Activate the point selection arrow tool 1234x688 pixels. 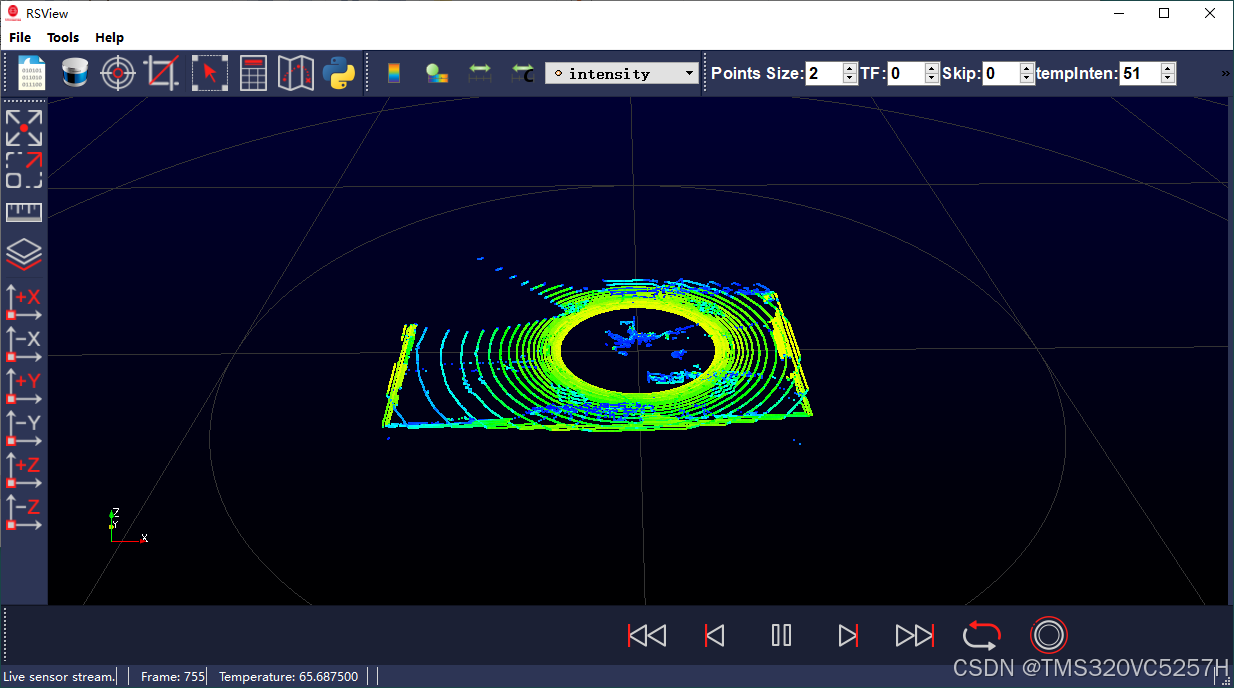pos(210,73)
